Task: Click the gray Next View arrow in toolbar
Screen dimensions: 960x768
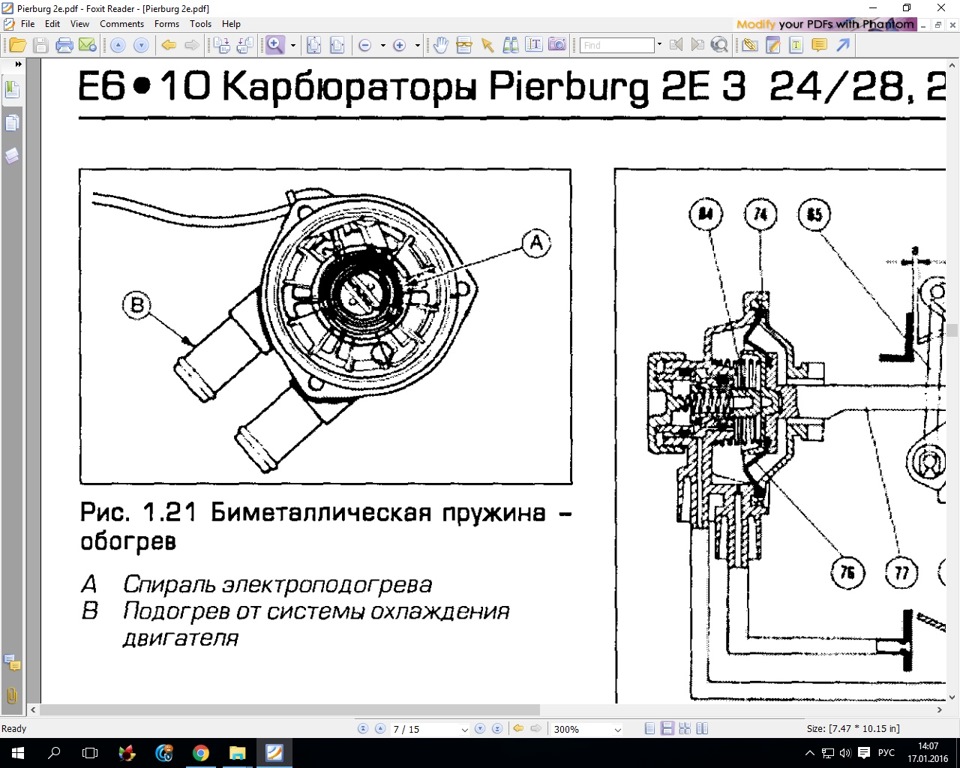Action: pyautogui.click(x=192, y=45)
